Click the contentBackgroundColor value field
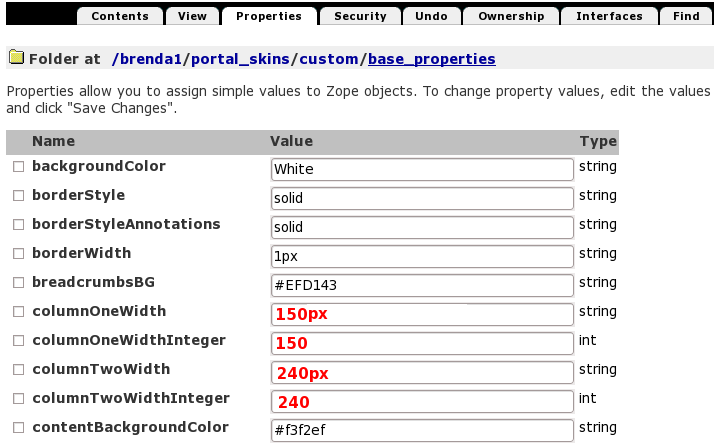722x446 pixels. pyautogui.click(x=422, y=430)
